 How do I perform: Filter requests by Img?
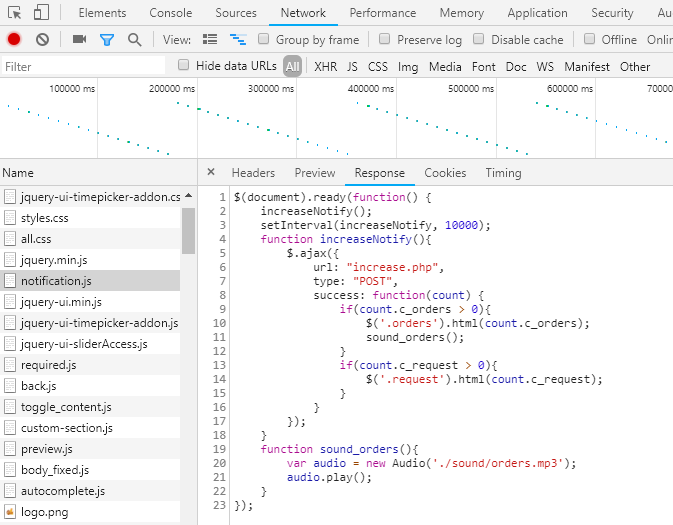tap(408, 67)
